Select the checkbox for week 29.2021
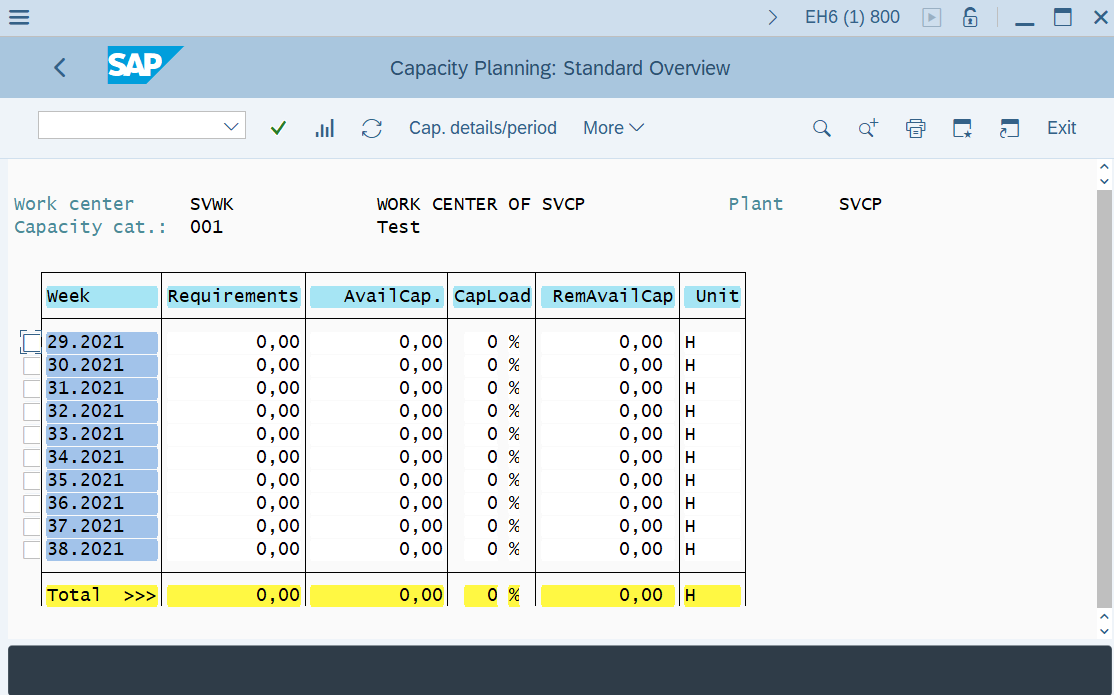1114x695 pixels. tap(30, 341)
